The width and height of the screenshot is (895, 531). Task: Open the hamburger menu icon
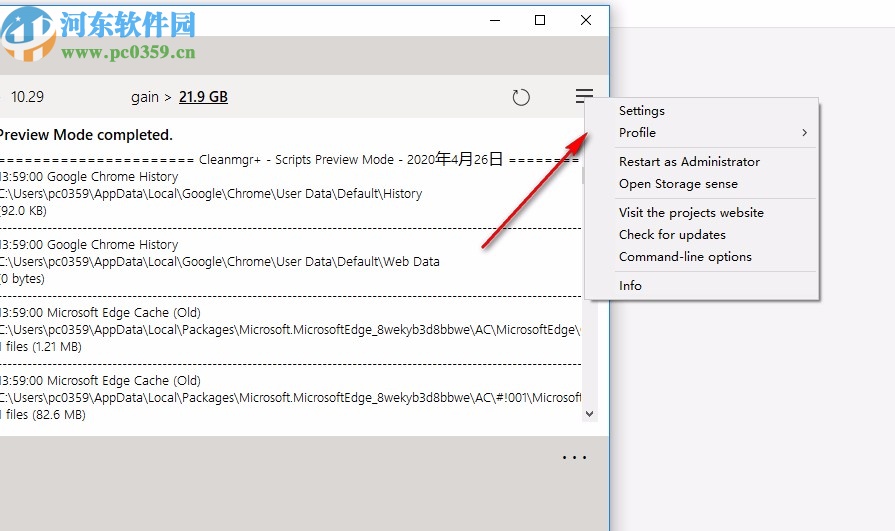[x=584, y=96]
